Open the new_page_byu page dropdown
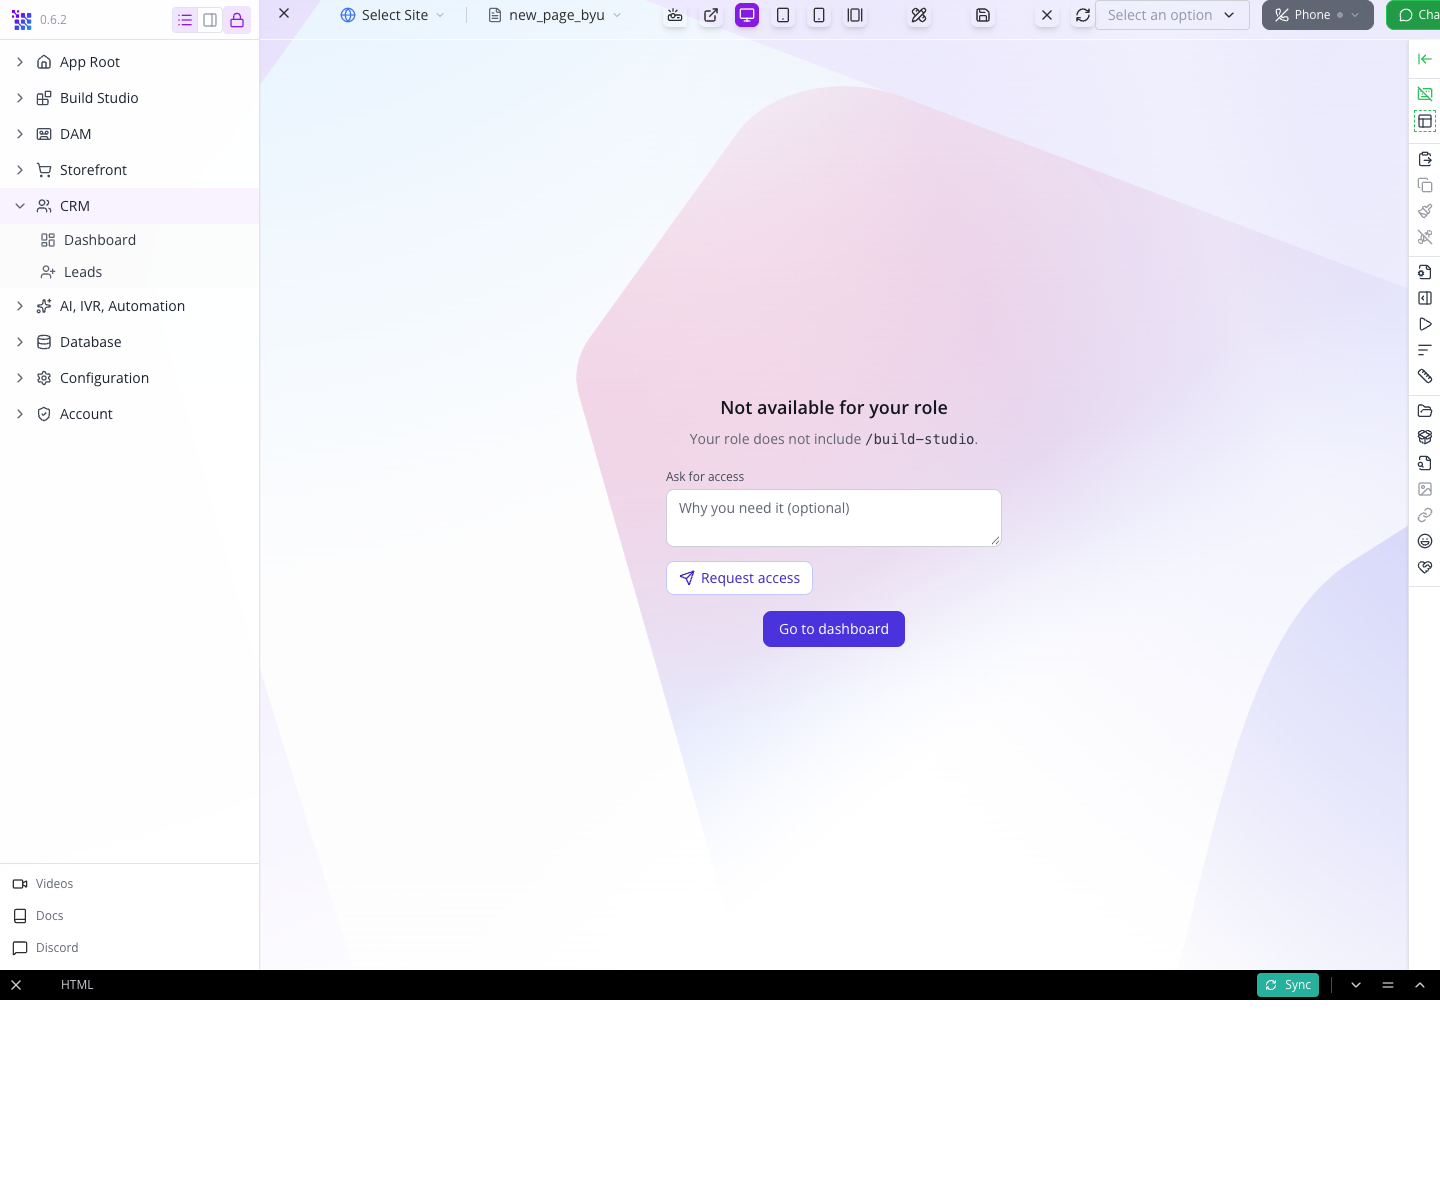The height and width of the screenshot is (1200, 1440). (x=555, y=15)
